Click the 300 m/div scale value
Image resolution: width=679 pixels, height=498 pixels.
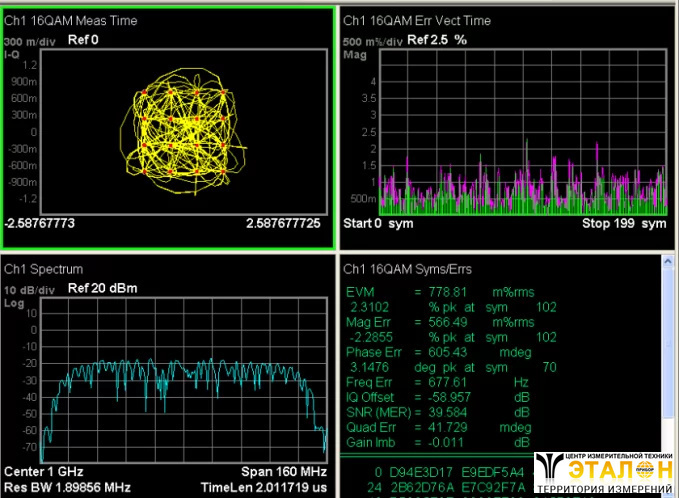(x=27, y=41)
